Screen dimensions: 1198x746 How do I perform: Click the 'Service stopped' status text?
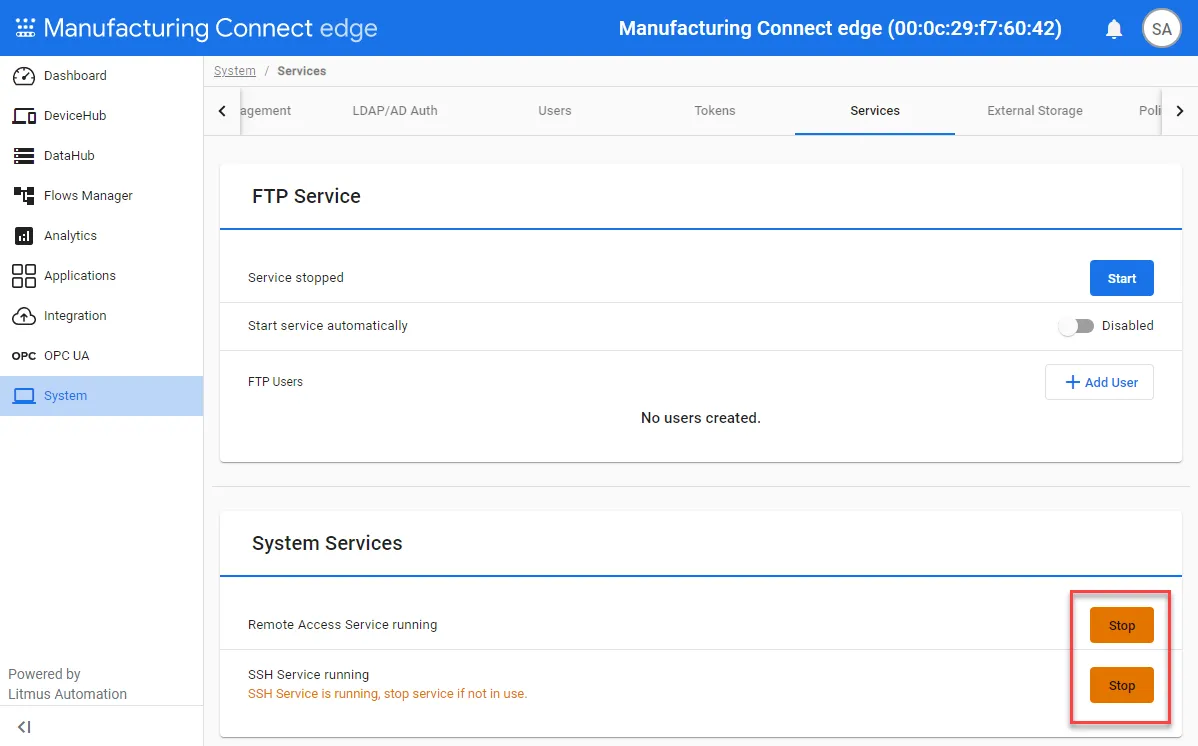pos(296,277)
